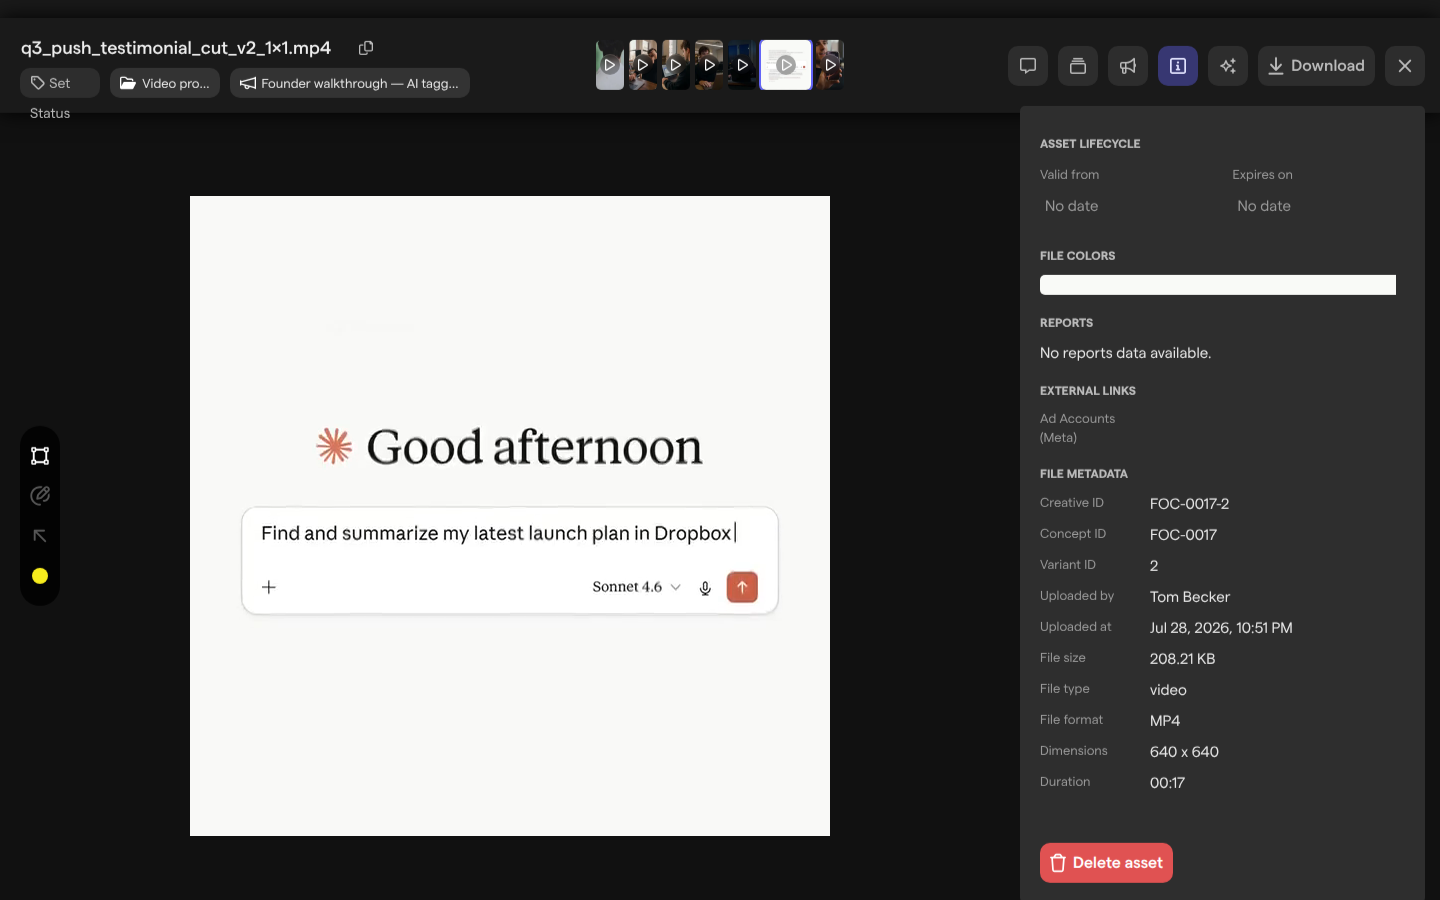Screen dimensions: 1440x900
Task: Toggle the asset info panel icon
Action: click(x=1177, y=66)
